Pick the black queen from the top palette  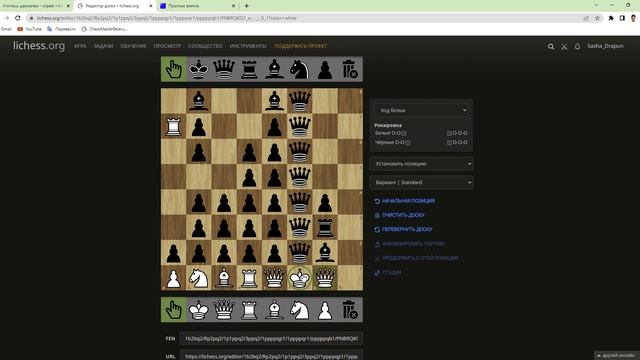(x=224, y=69)
